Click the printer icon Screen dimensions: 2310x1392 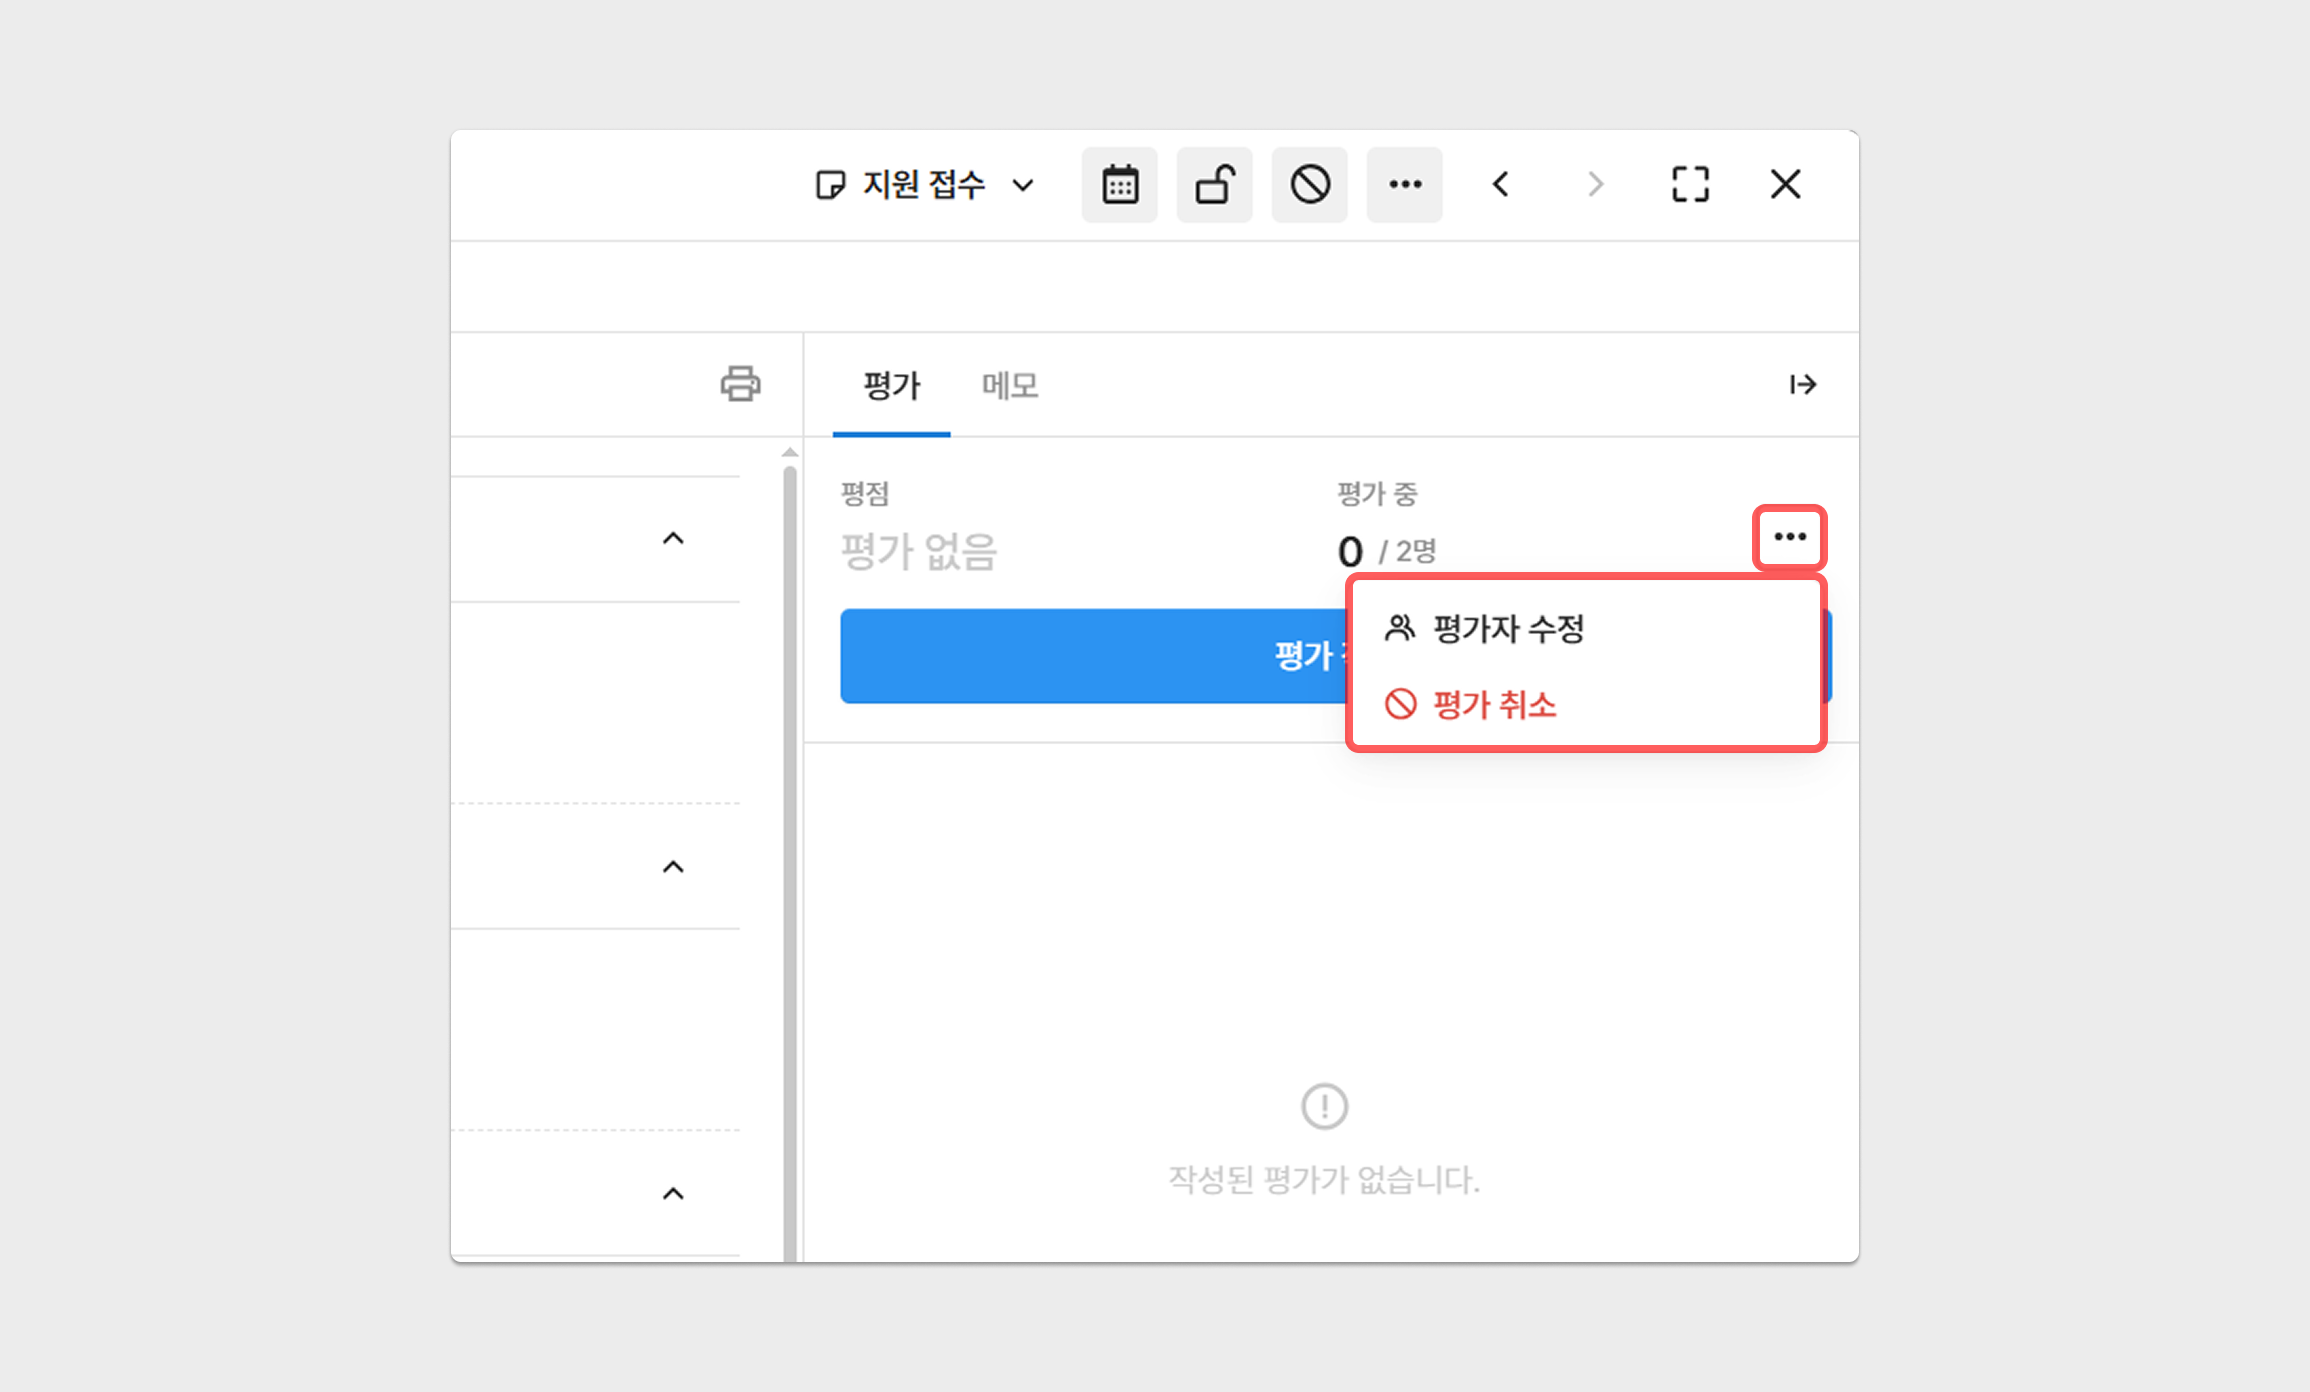pyautogui.click(x=740, y=384)
